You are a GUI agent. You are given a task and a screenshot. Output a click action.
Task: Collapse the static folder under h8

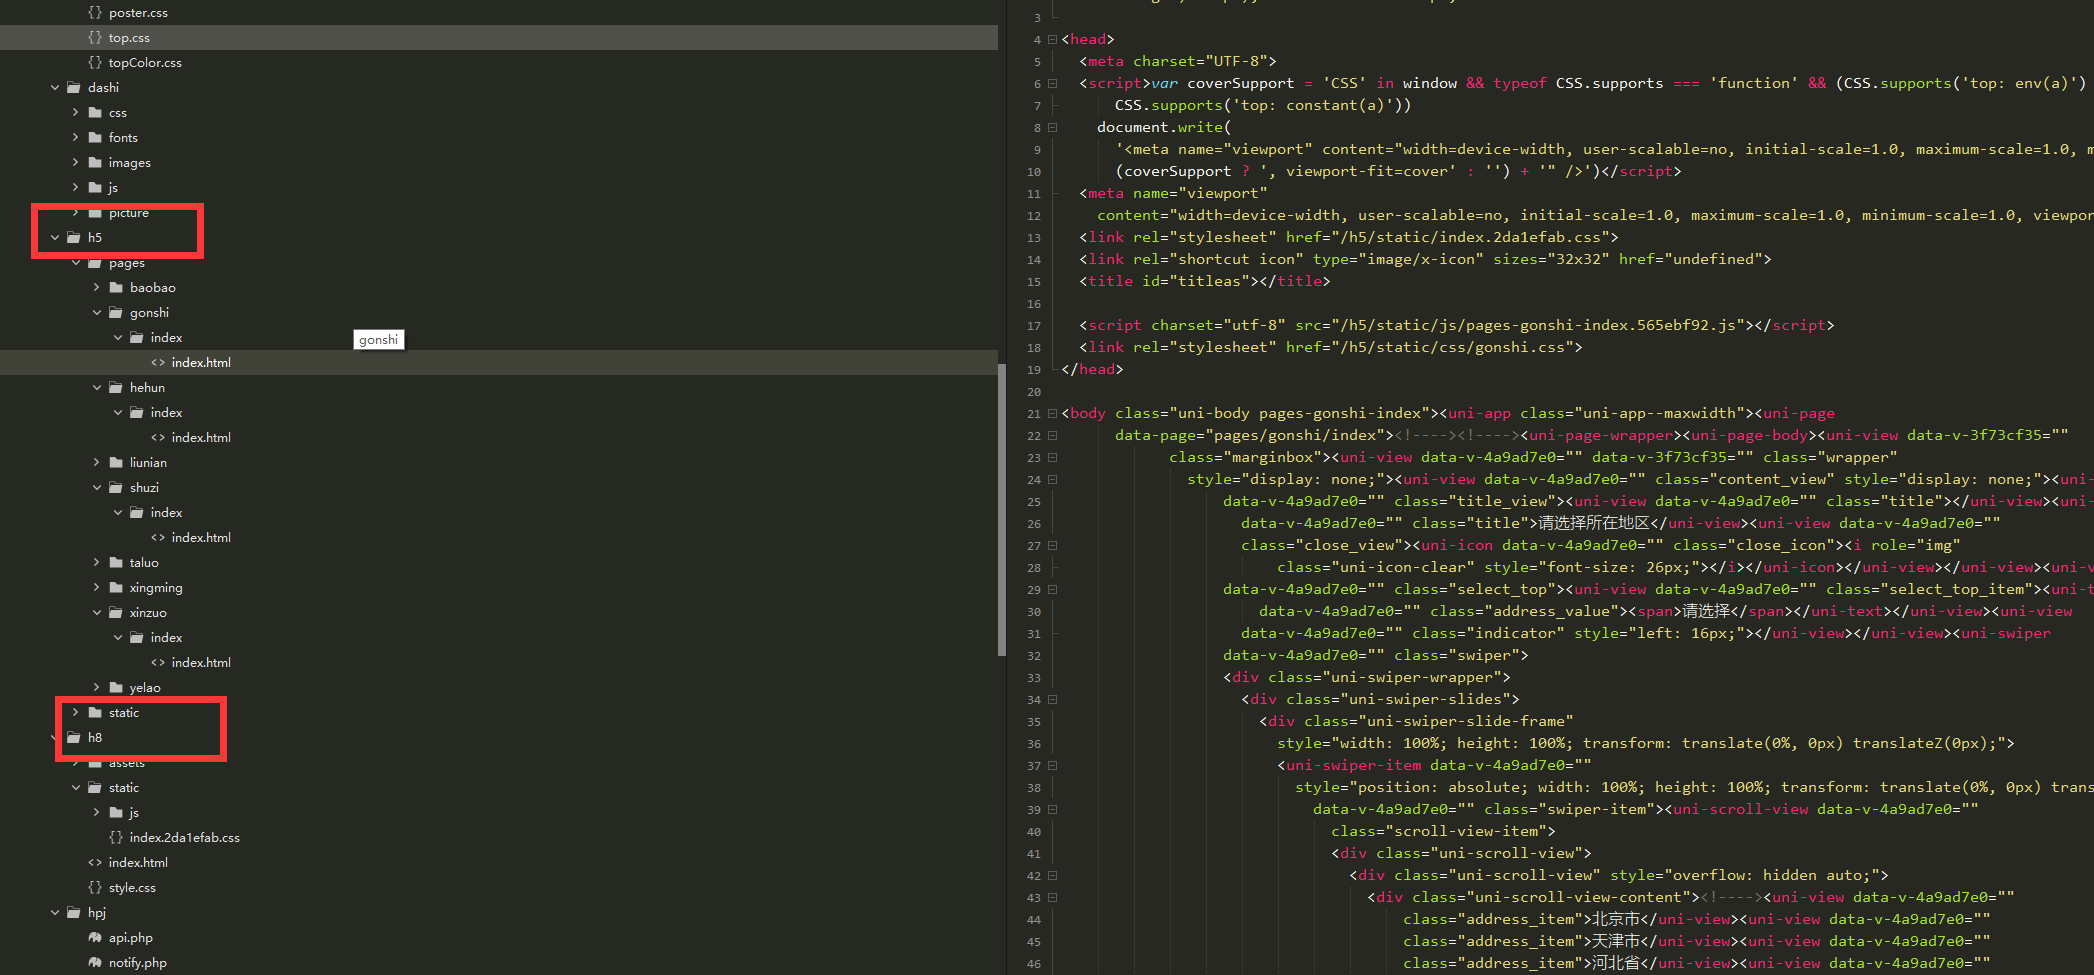click(75, 788)
